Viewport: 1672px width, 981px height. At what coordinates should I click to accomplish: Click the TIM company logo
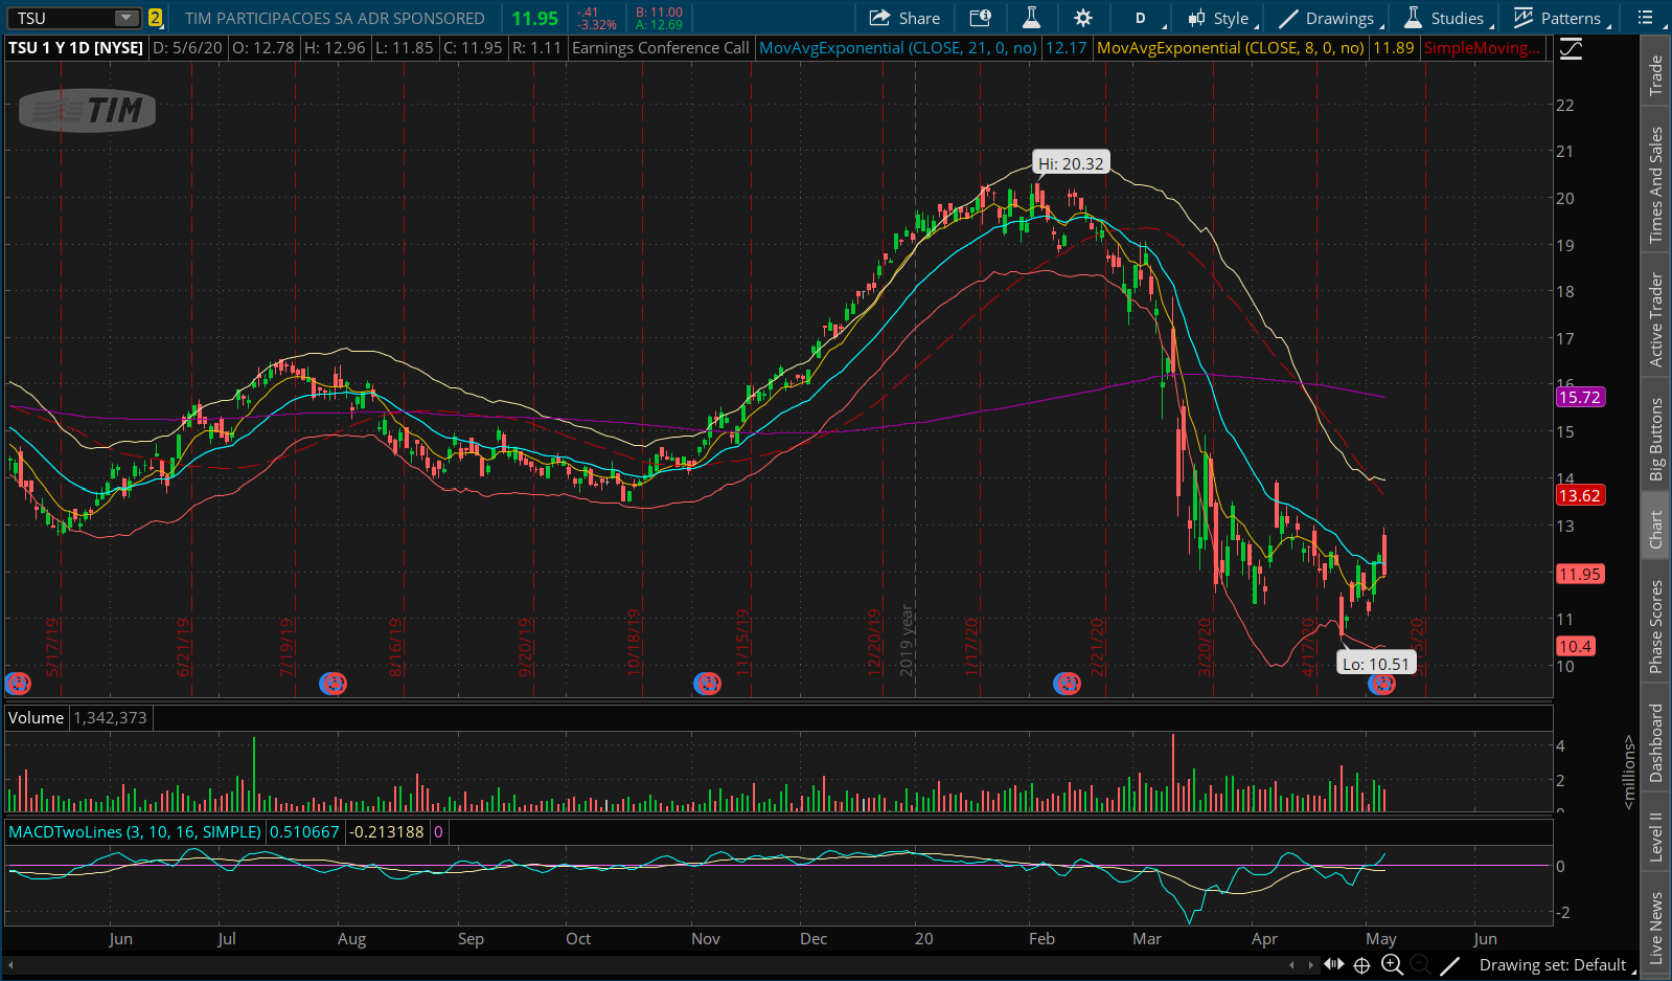[x=87, y=110]
